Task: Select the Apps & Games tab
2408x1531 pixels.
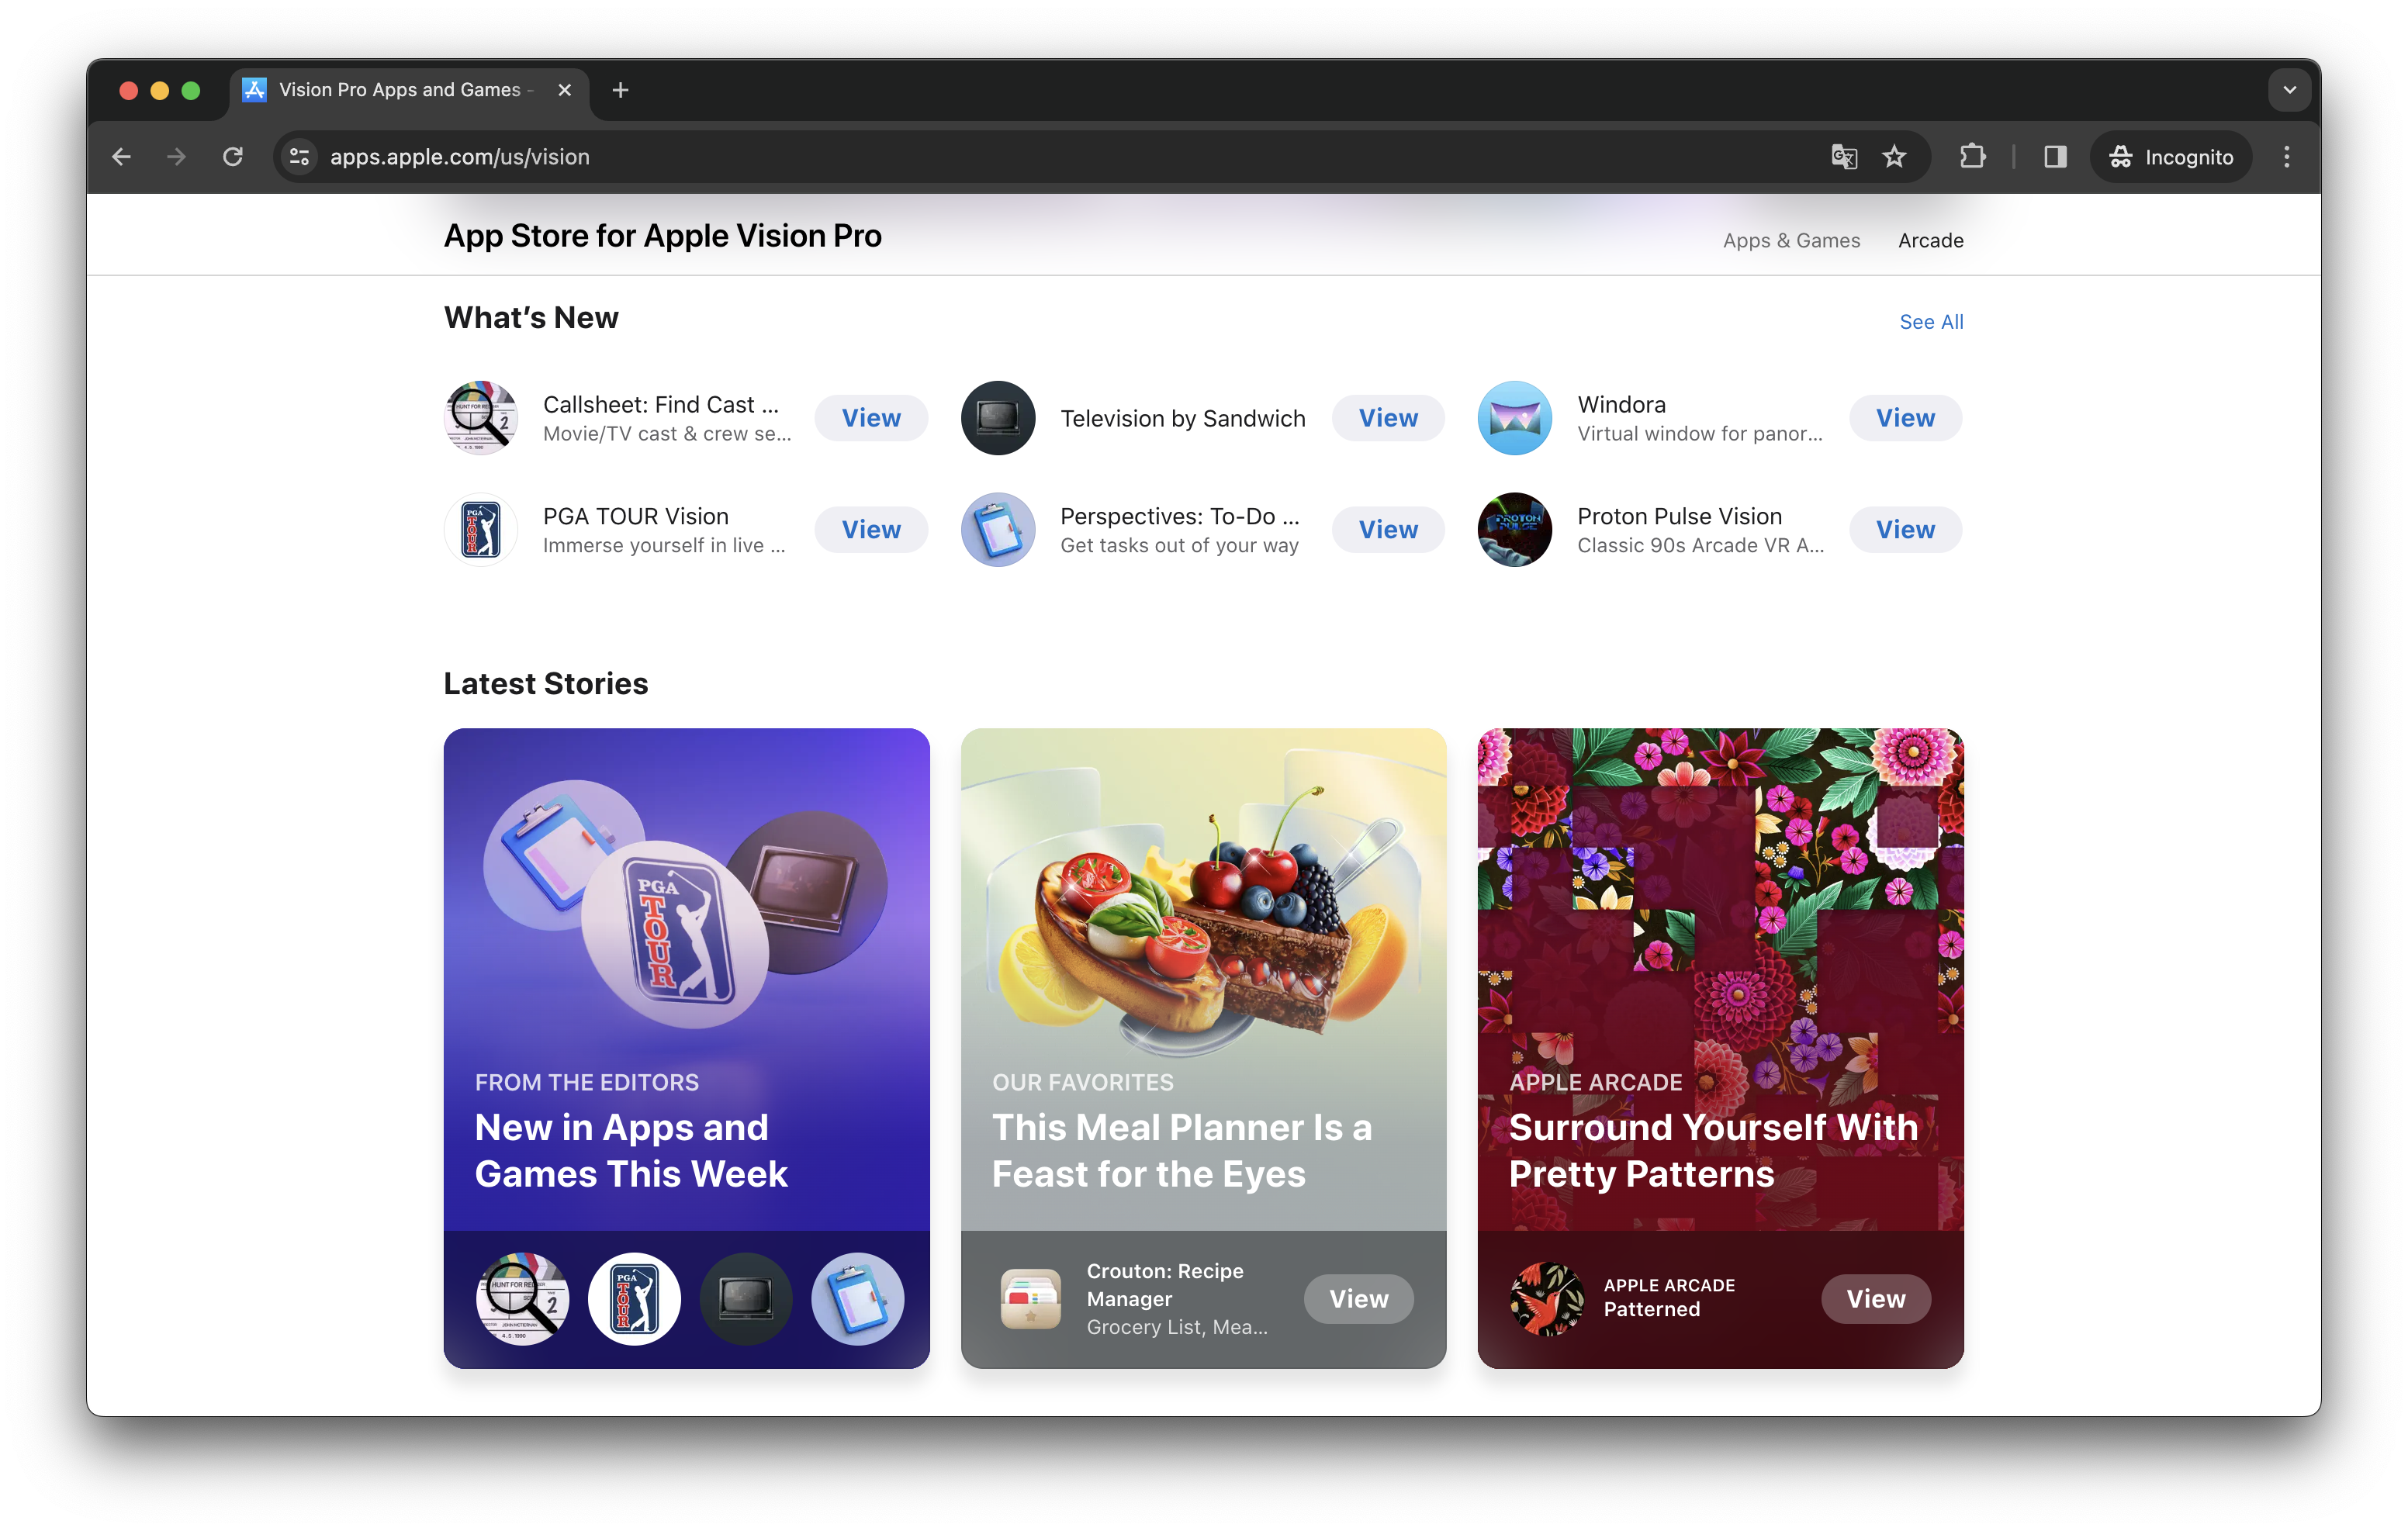Action: pyautogui.click(x=1791, y=241)
